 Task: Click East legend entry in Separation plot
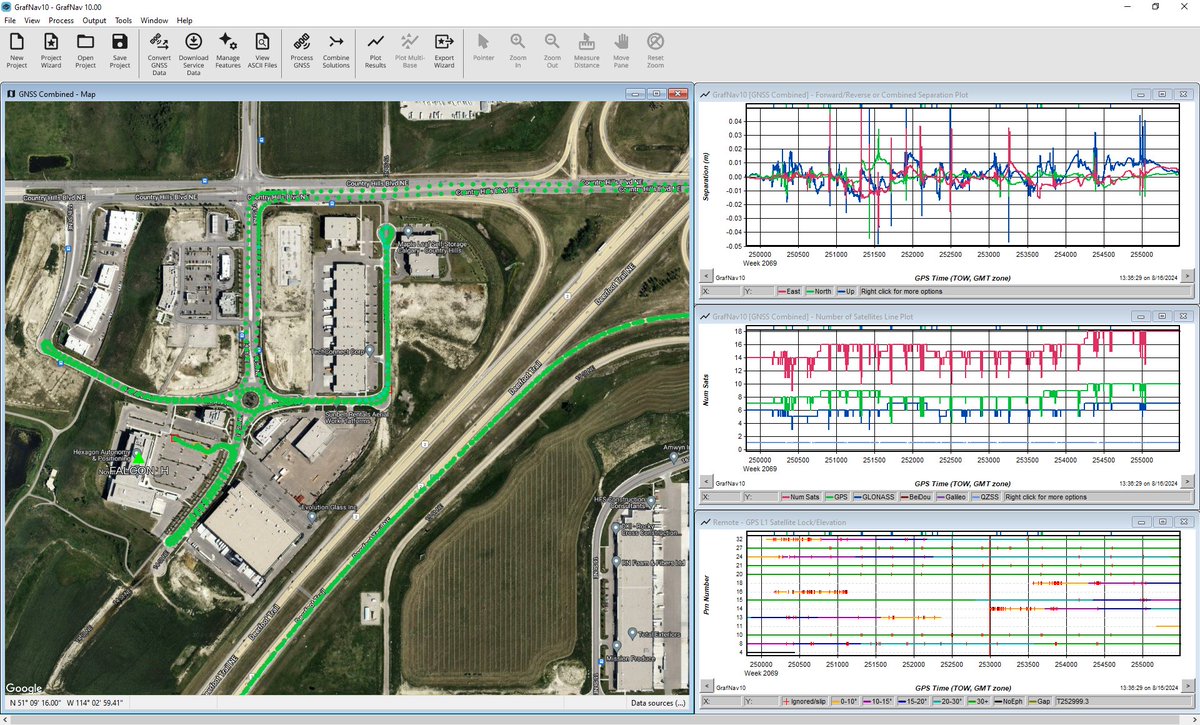click(x=789, y=291)
